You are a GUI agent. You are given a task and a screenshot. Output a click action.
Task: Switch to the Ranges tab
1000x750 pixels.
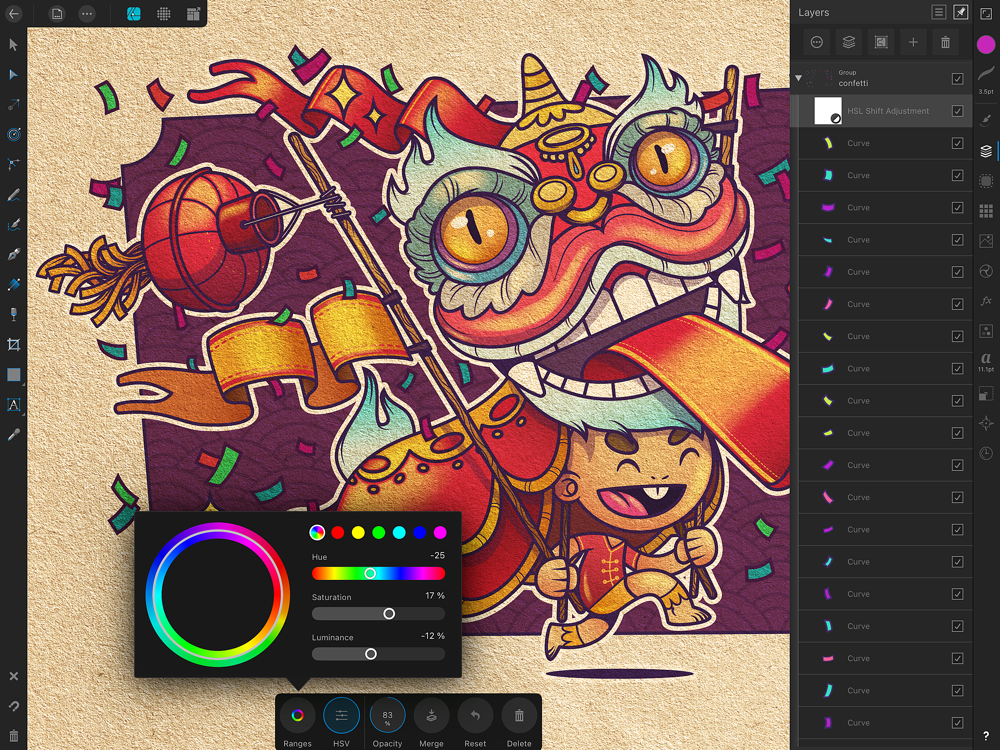[297, 722]
